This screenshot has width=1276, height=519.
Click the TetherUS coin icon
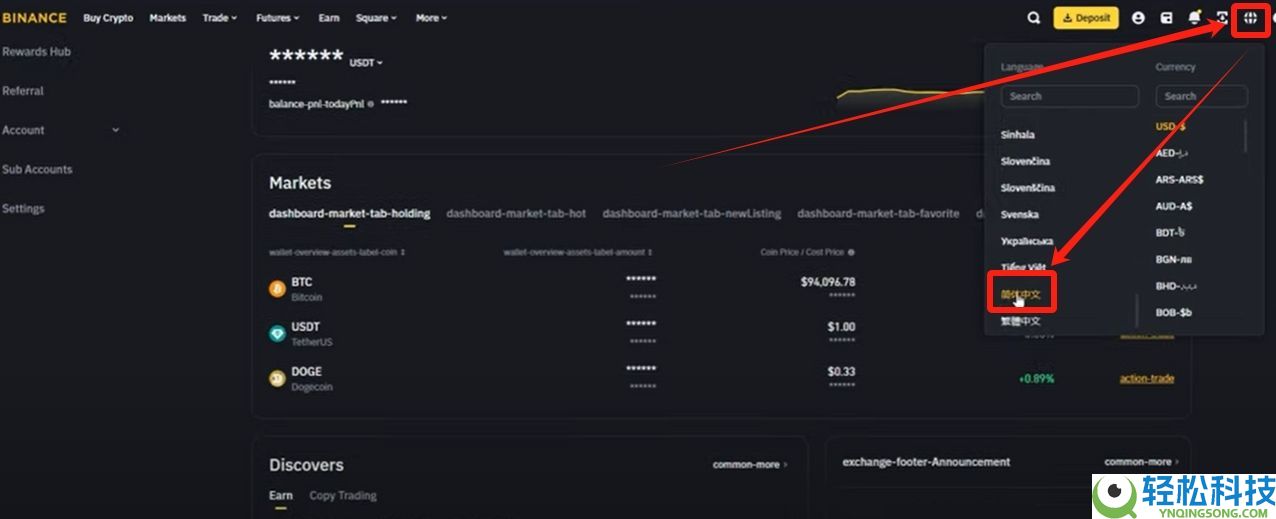[x=277, y=334]
